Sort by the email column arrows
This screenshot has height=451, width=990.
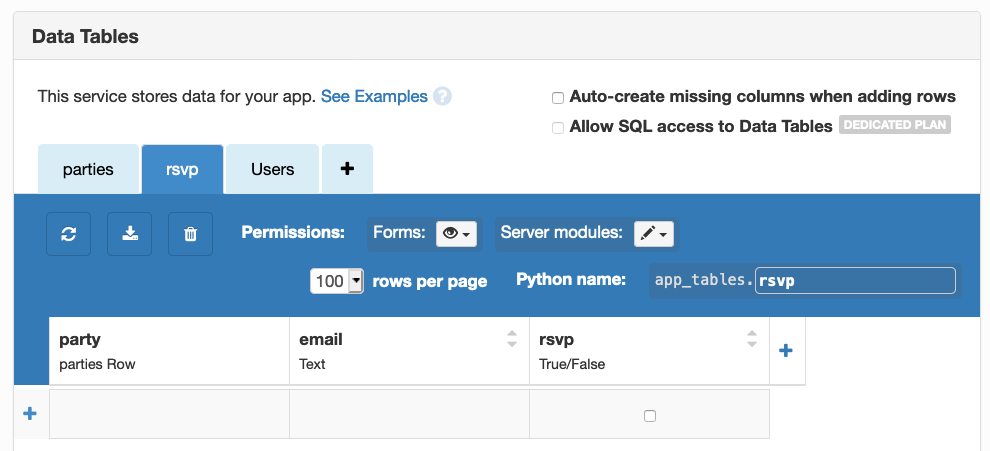(512, 340)
